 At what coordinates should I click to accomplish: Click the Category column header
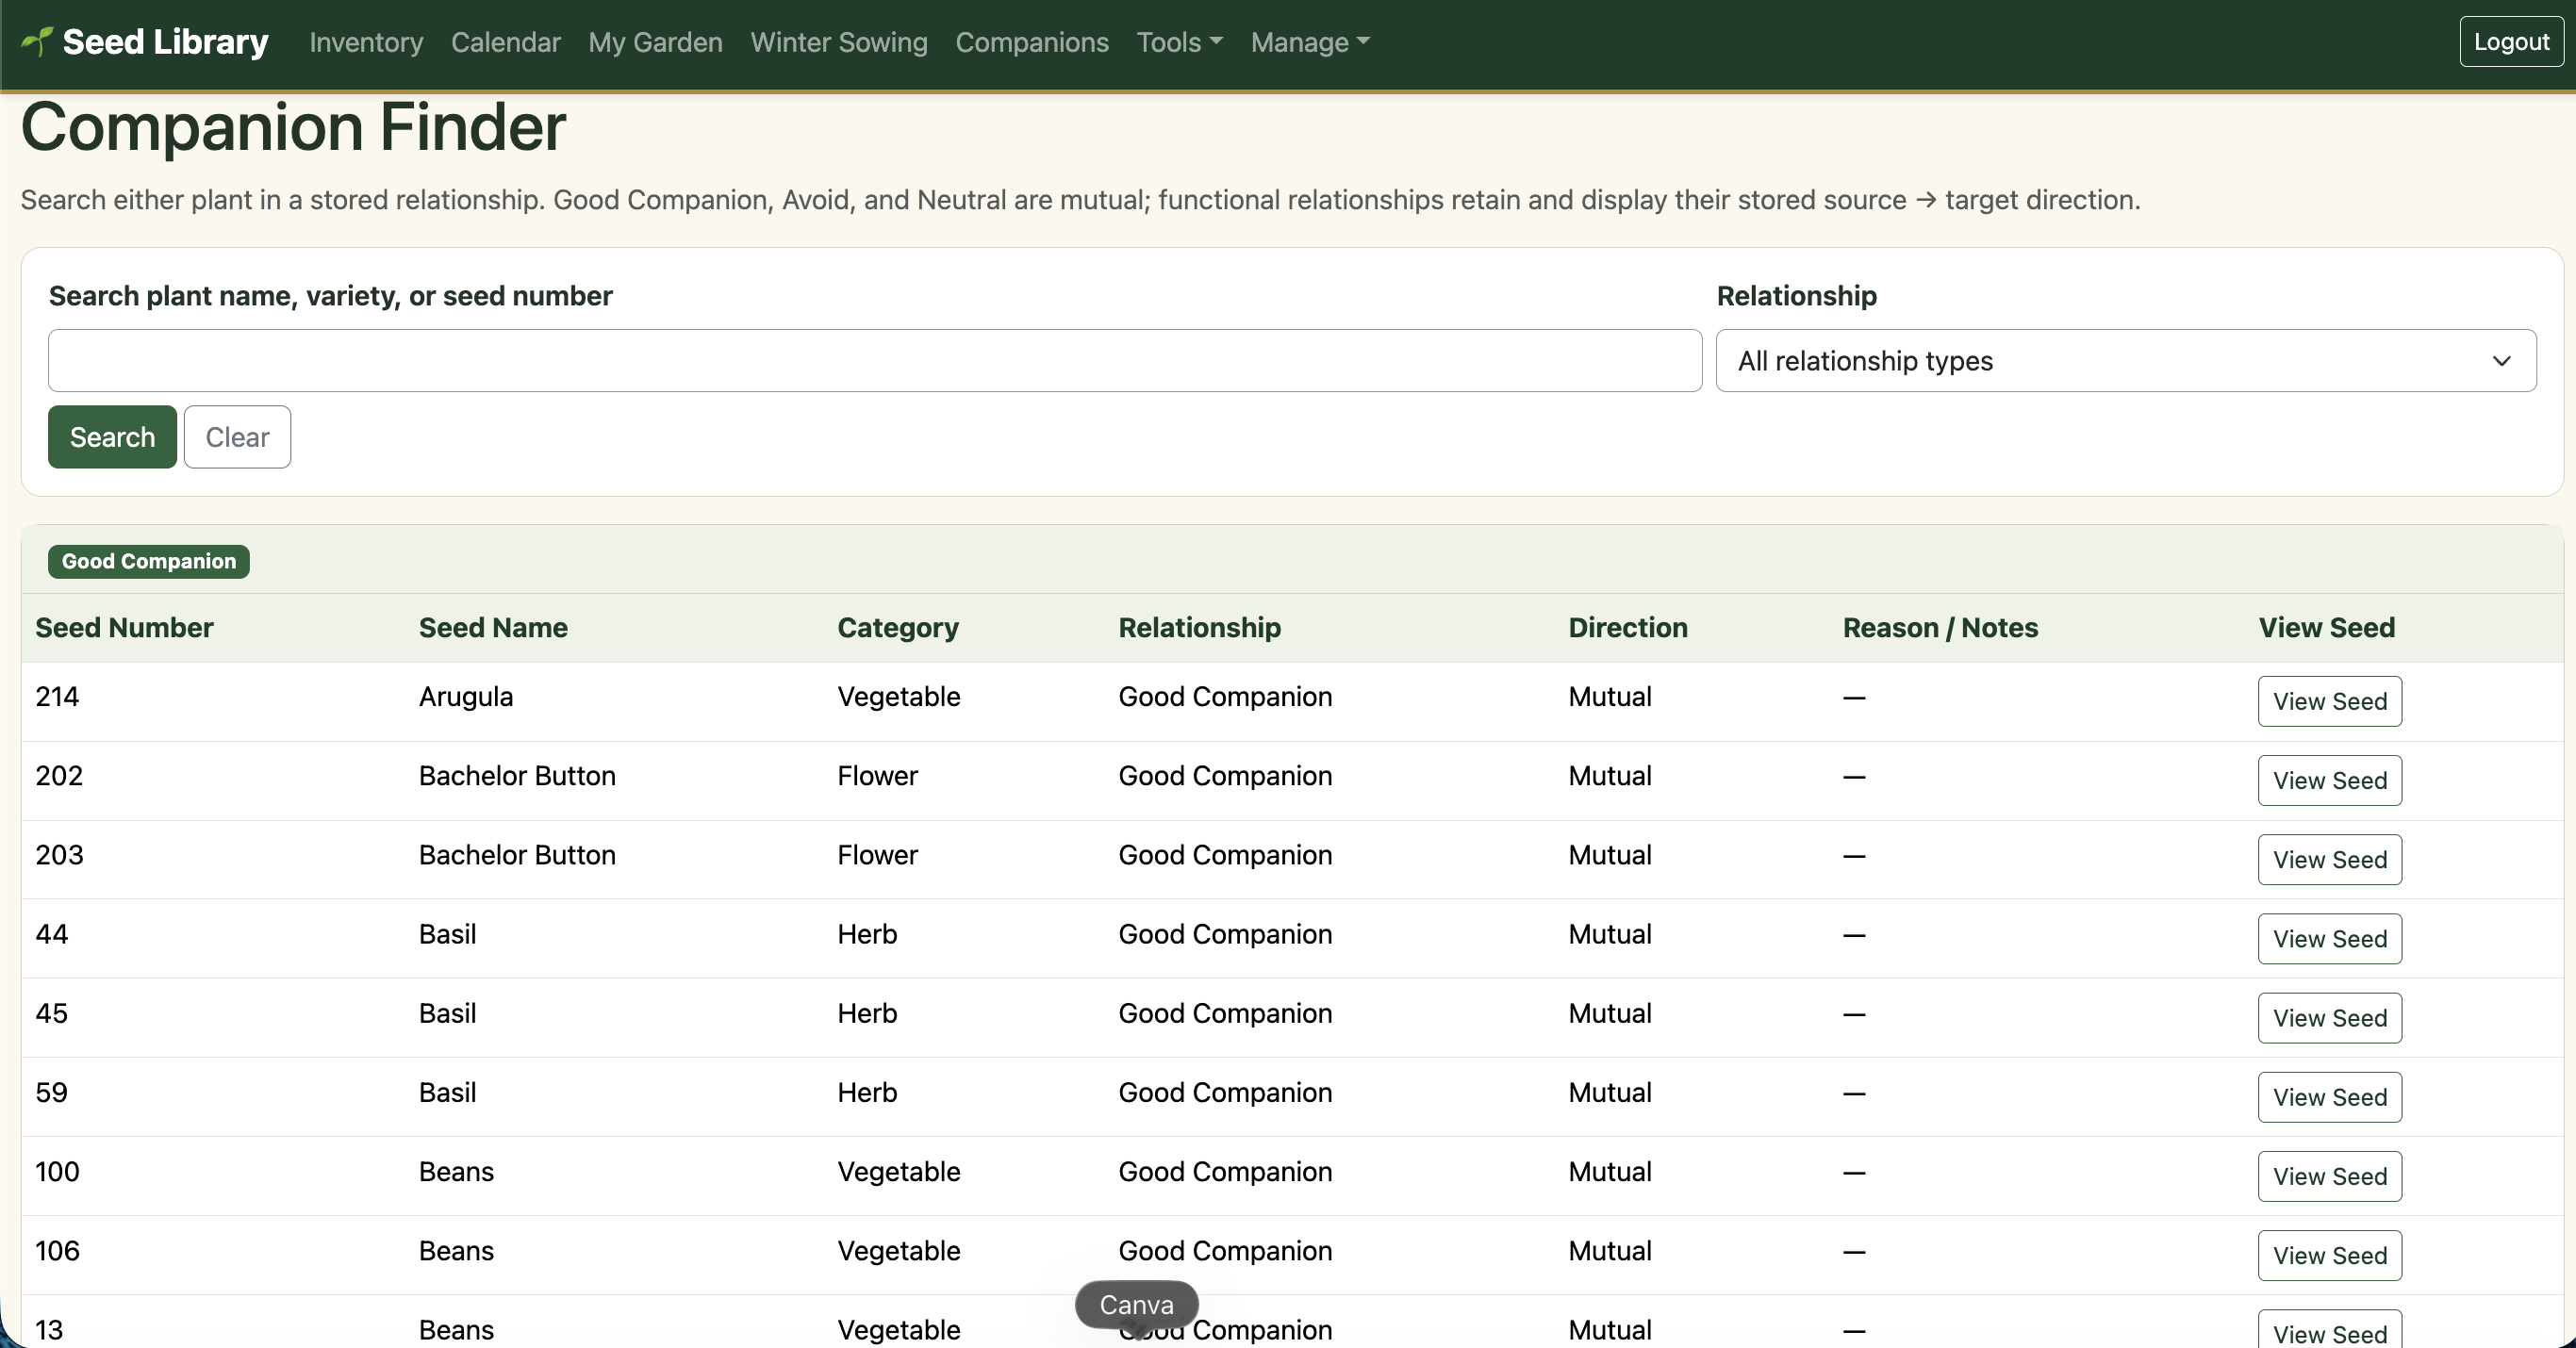point(898,628)
